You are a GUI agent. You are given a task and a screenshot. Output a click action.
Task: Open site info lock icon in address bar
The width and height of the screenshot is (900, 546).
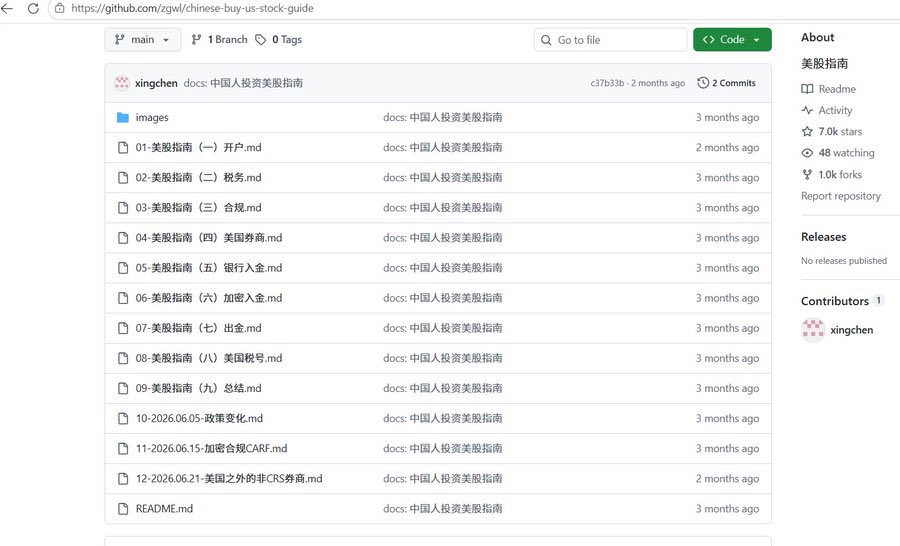click(60, 9)
